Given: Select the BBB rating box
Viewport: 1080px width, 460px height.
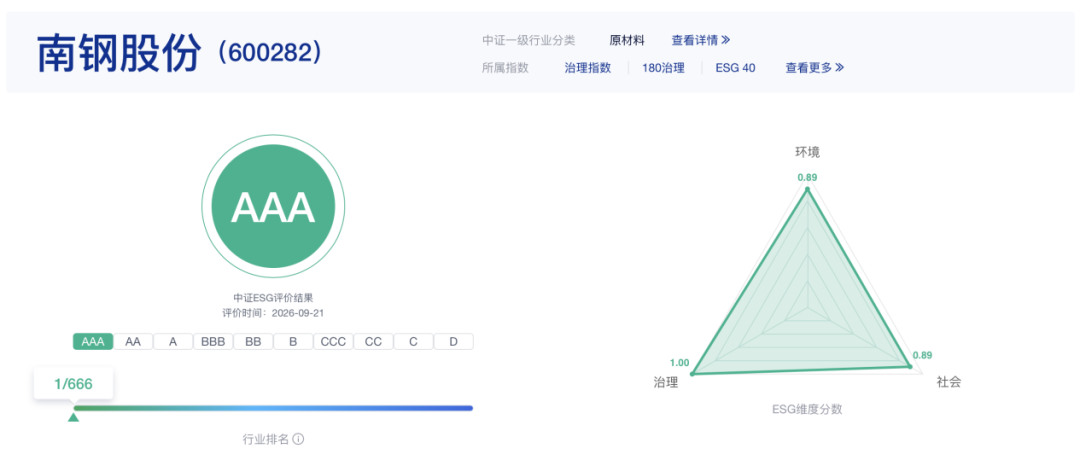Looking at the screenshot, I should [213, 342].
